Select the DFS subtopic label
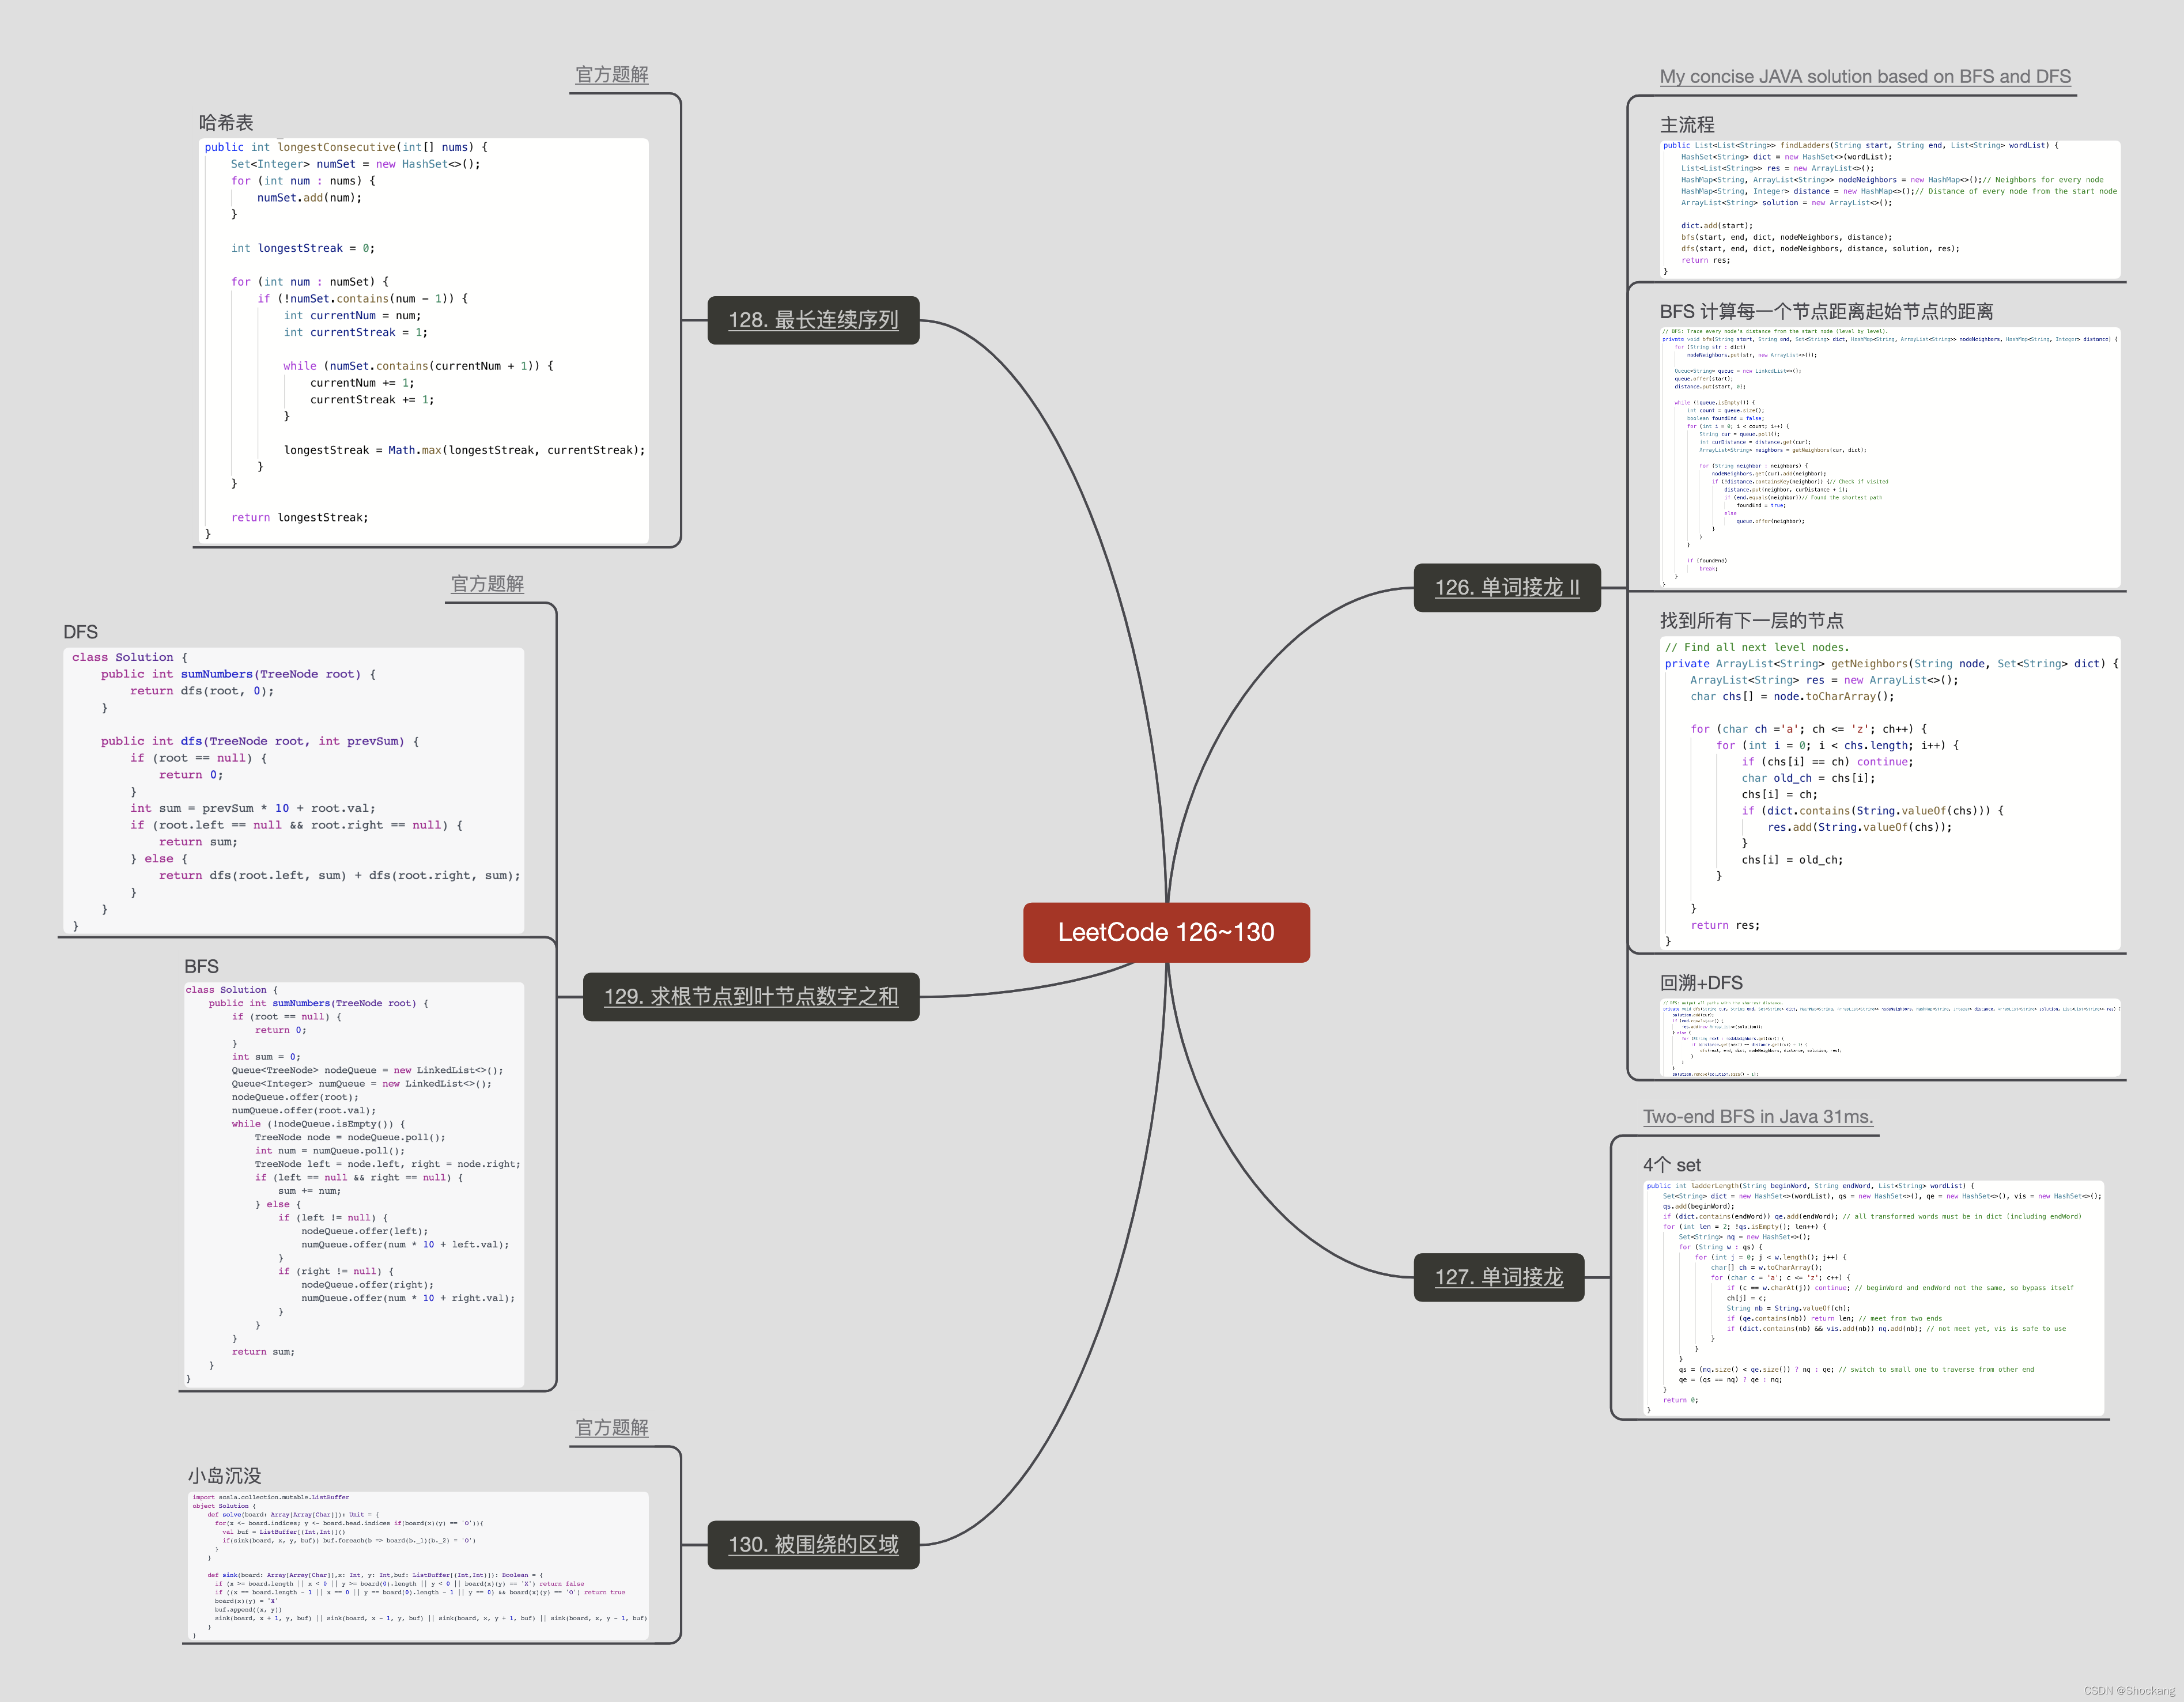 81,632
